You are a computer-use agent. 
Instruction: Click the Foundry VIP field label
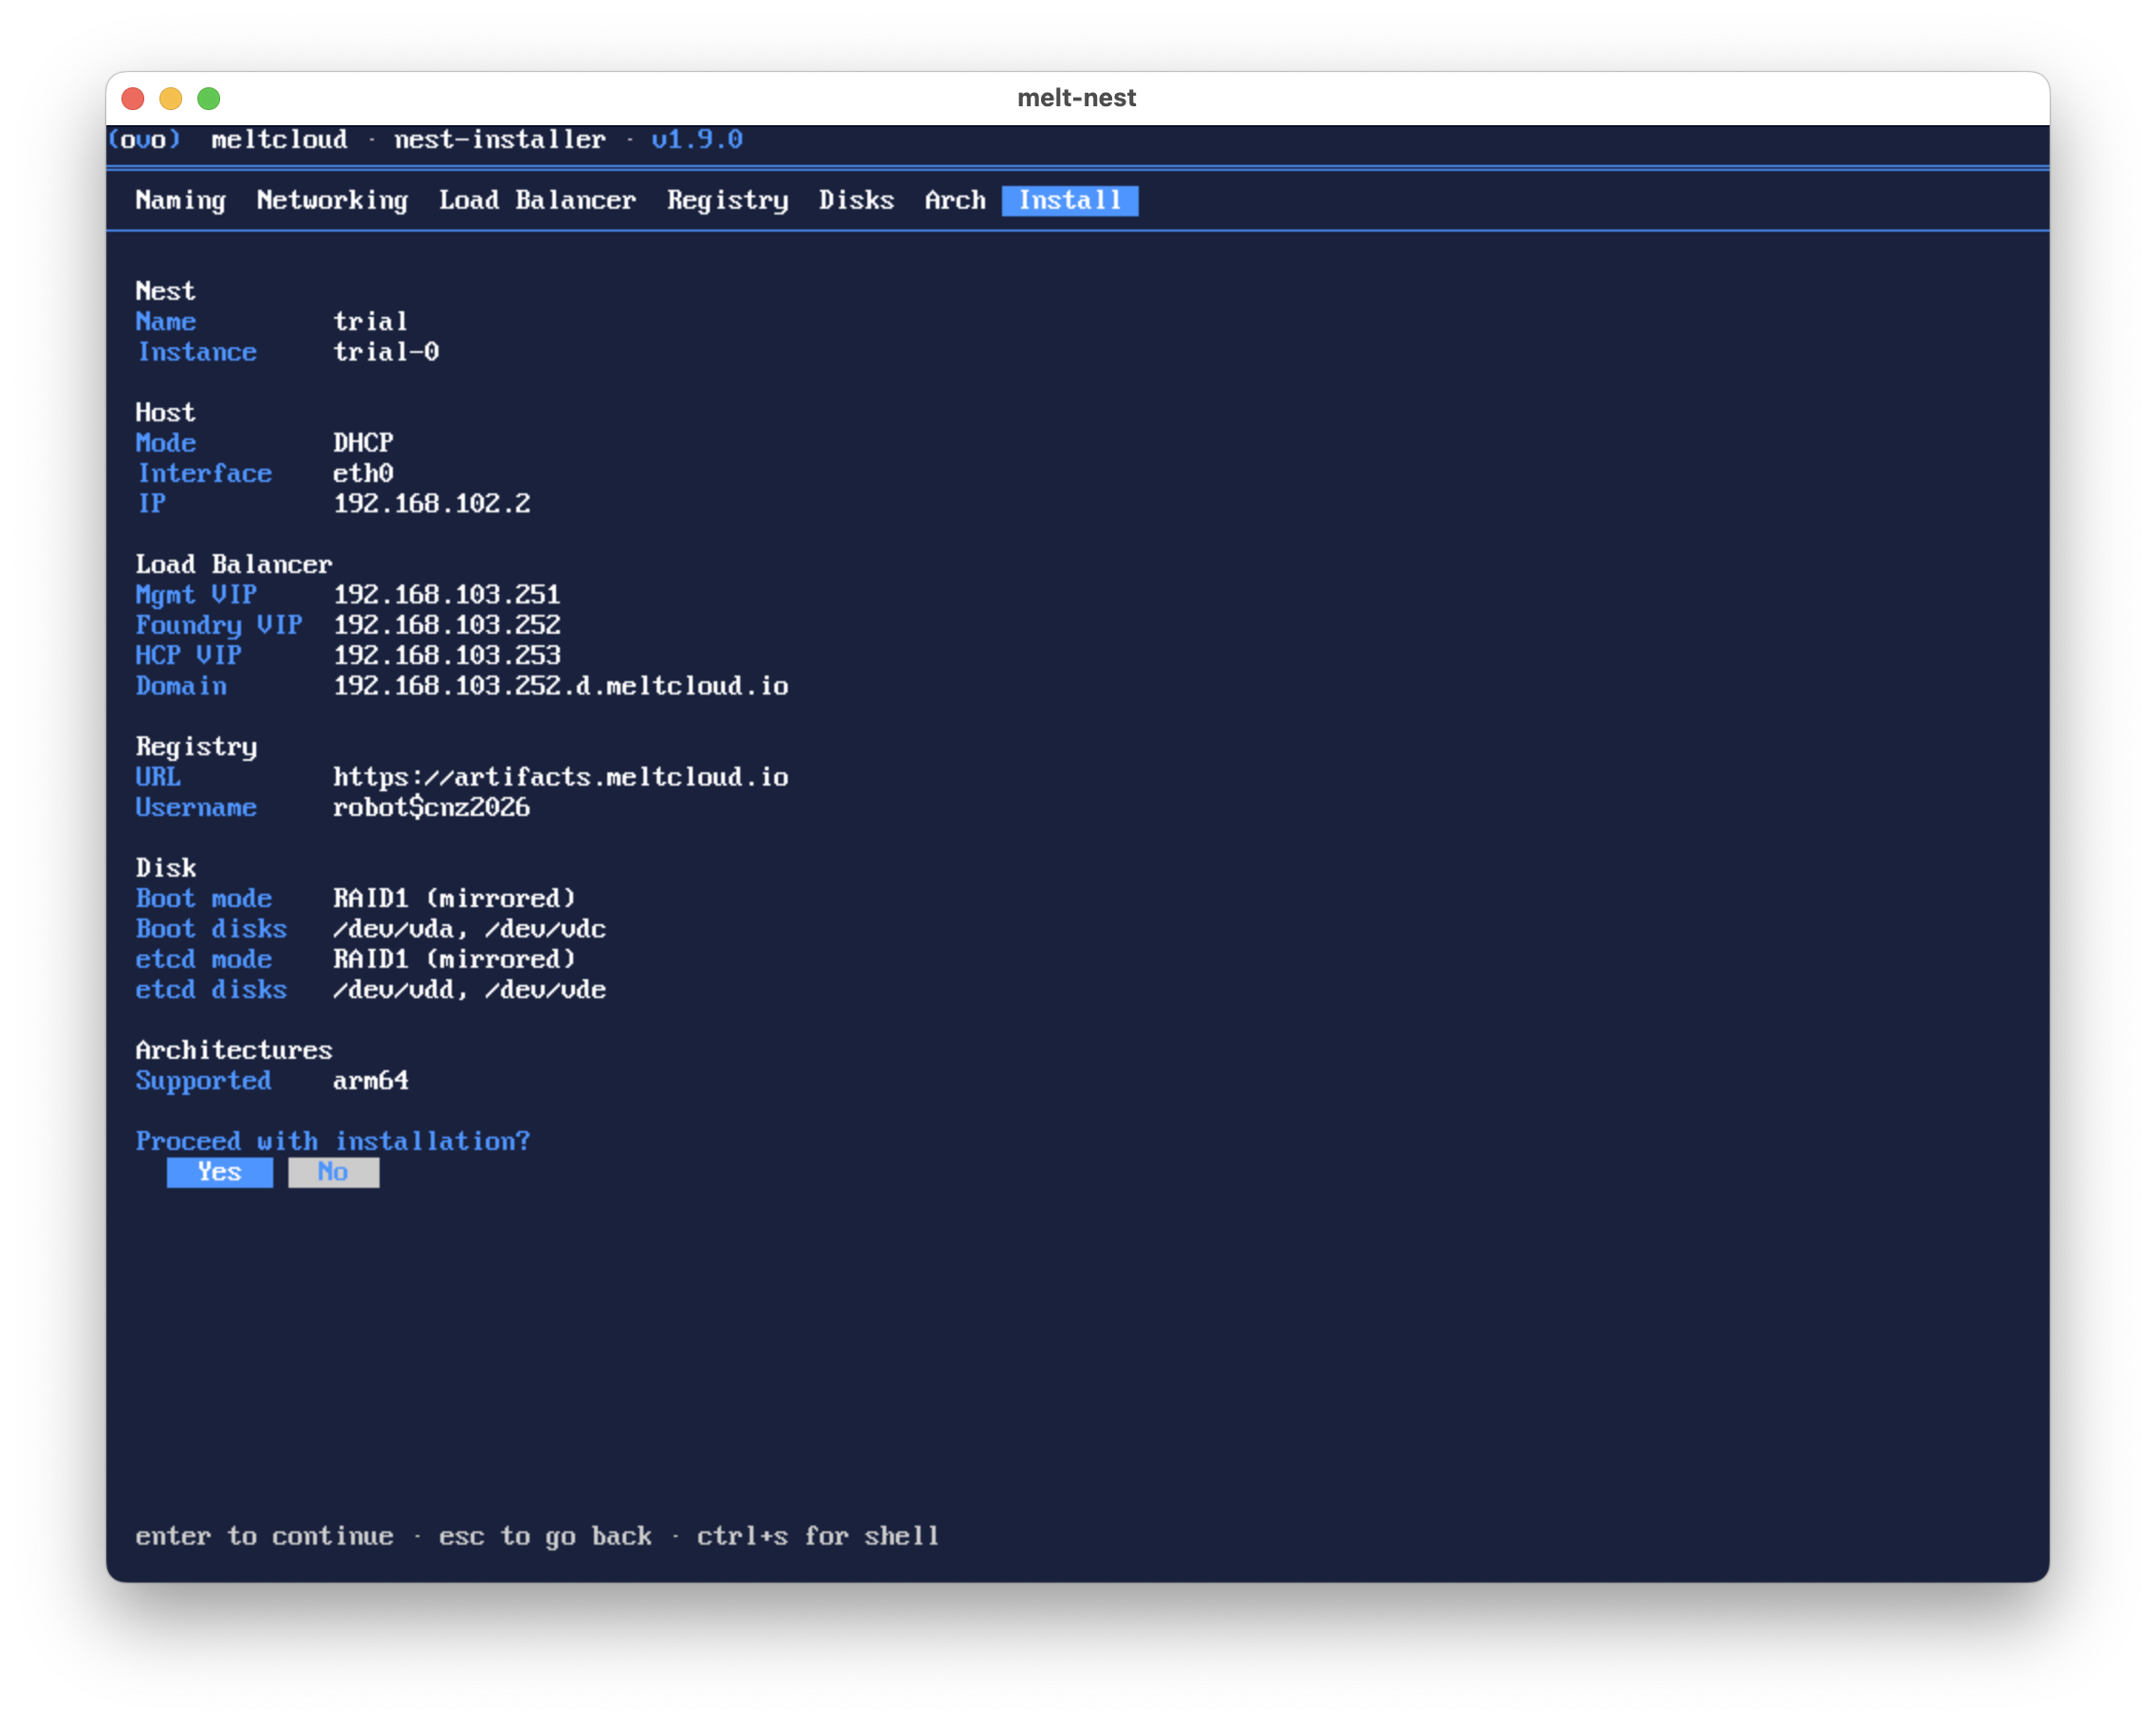[x=219, y=625]
